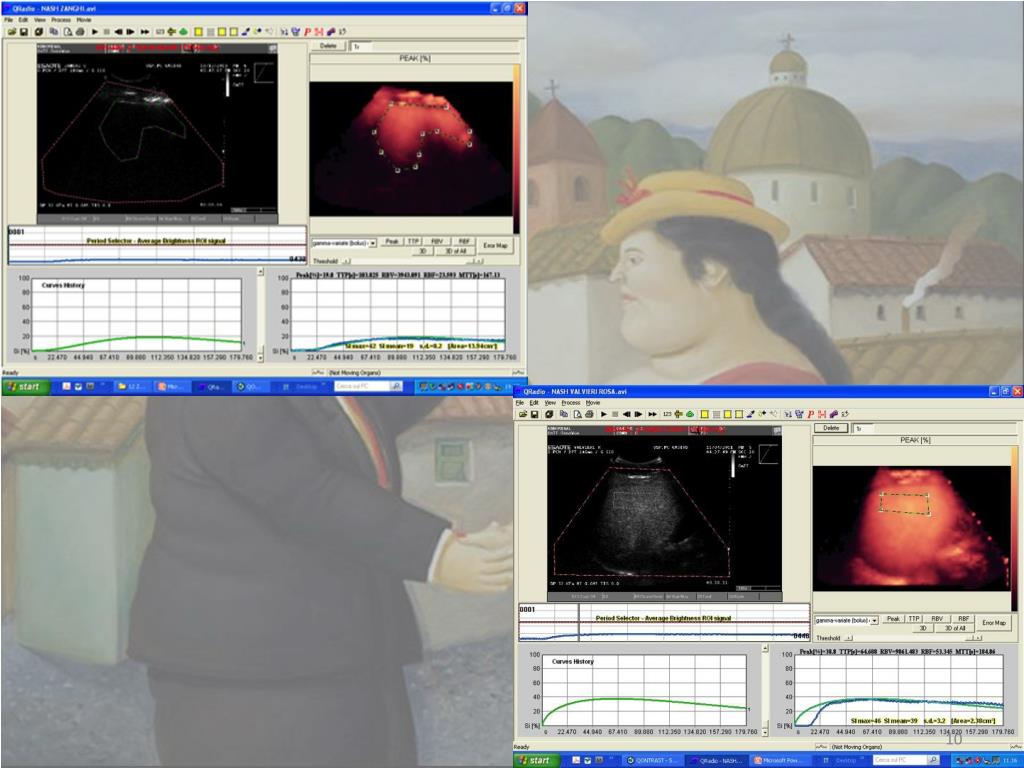Start playback in NASH ZANGHI window

tap(95, 31)
